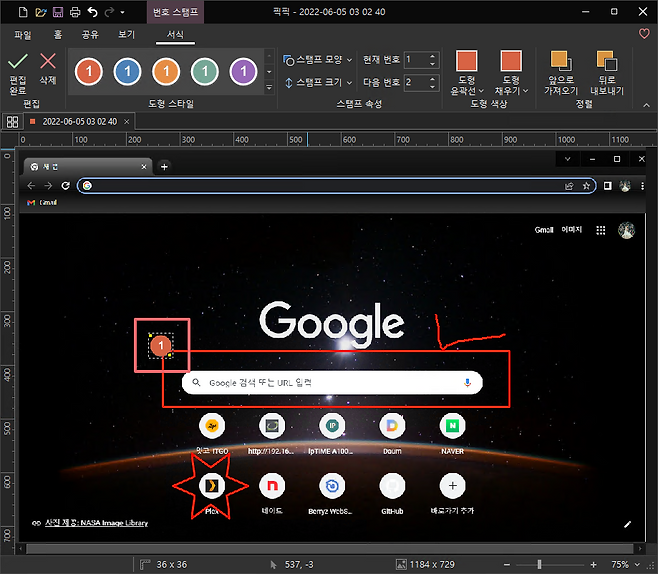Select the 서식 tab
The height and width of the screenshot is (574, 658).
175,35
